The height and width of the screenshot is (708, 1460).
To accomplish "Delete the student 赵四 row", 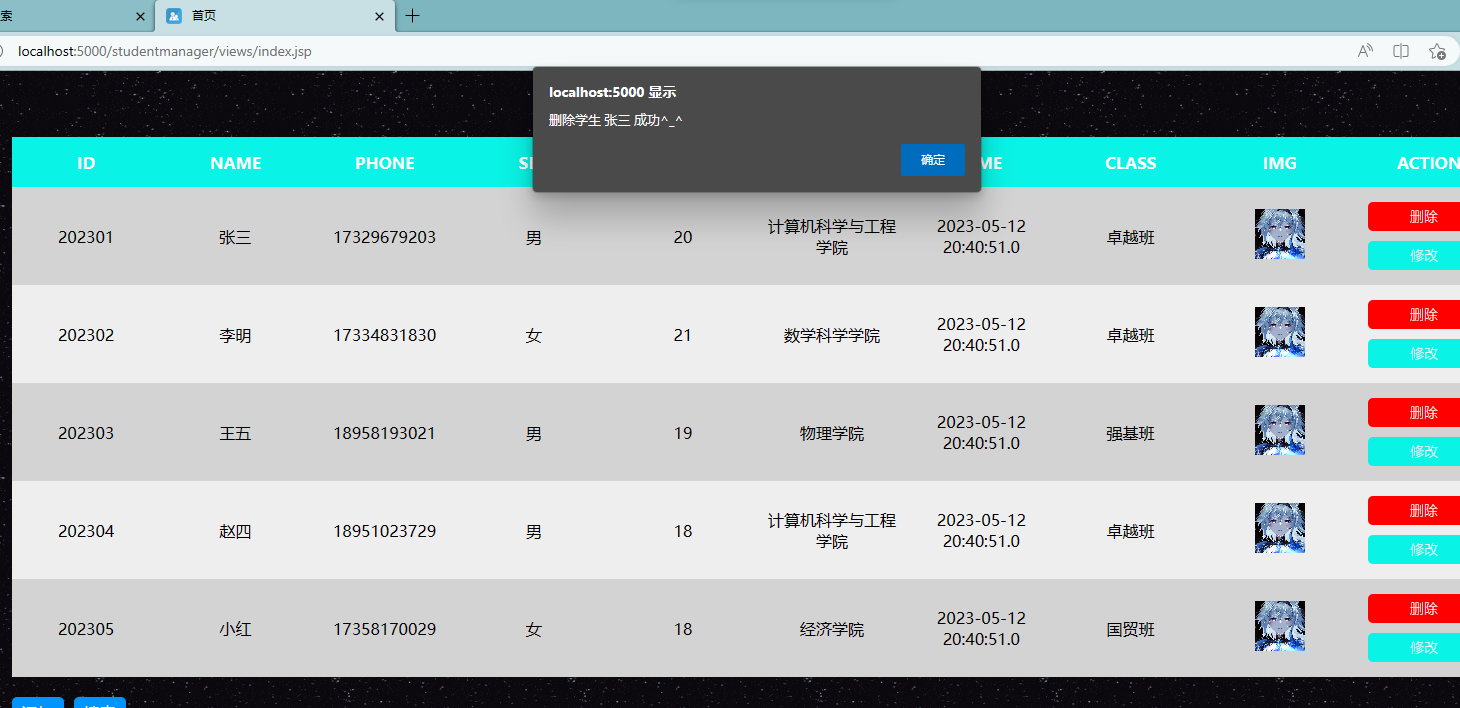I will (x=1414, y=511).
